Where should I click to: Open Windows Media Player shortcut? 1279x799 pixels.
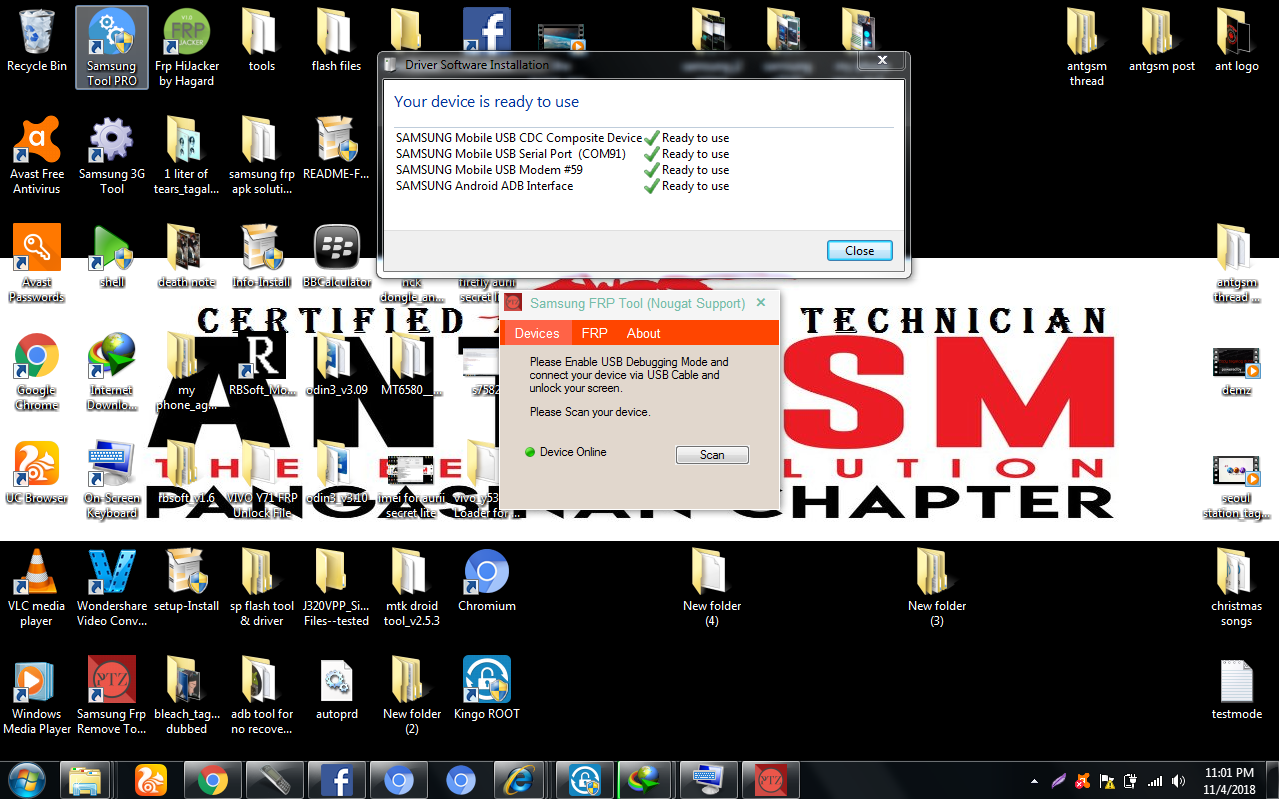click(x=37, y=696)
